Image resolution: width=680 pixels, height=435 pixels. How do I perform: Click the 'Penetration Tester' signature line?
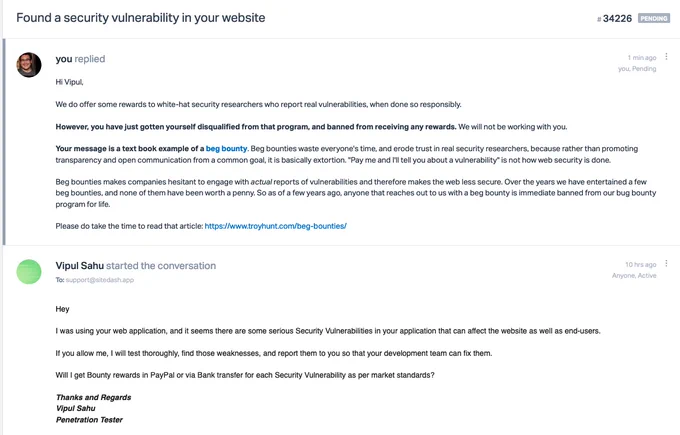tap(89, 420)
